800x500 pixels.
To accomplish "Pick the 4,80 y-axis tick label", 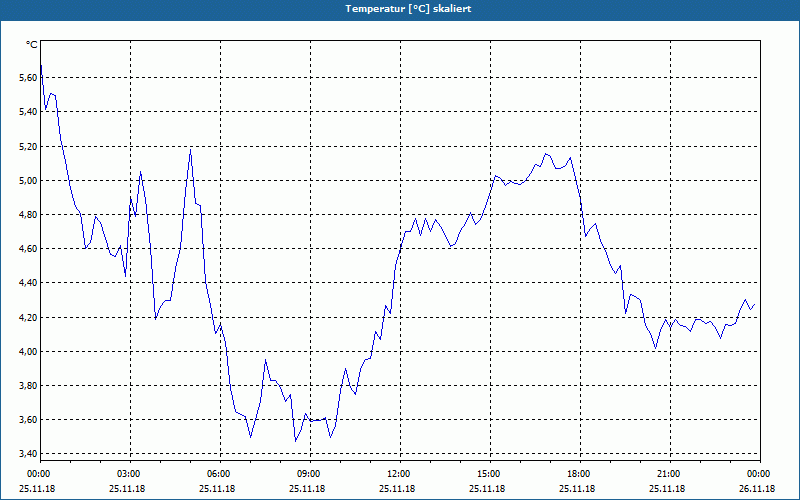I will coord(28,214).
